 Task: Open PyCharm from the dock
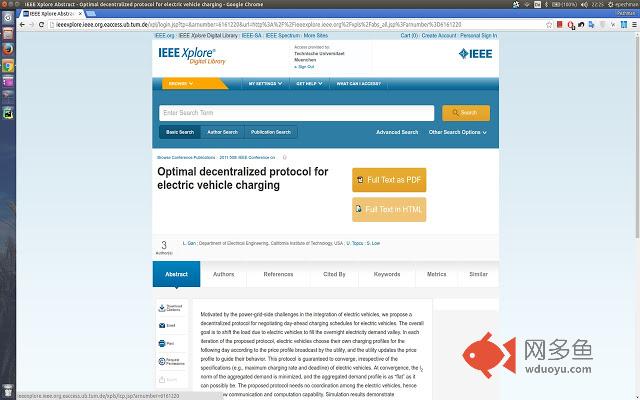pyautogui.click(x=8, y=113)
